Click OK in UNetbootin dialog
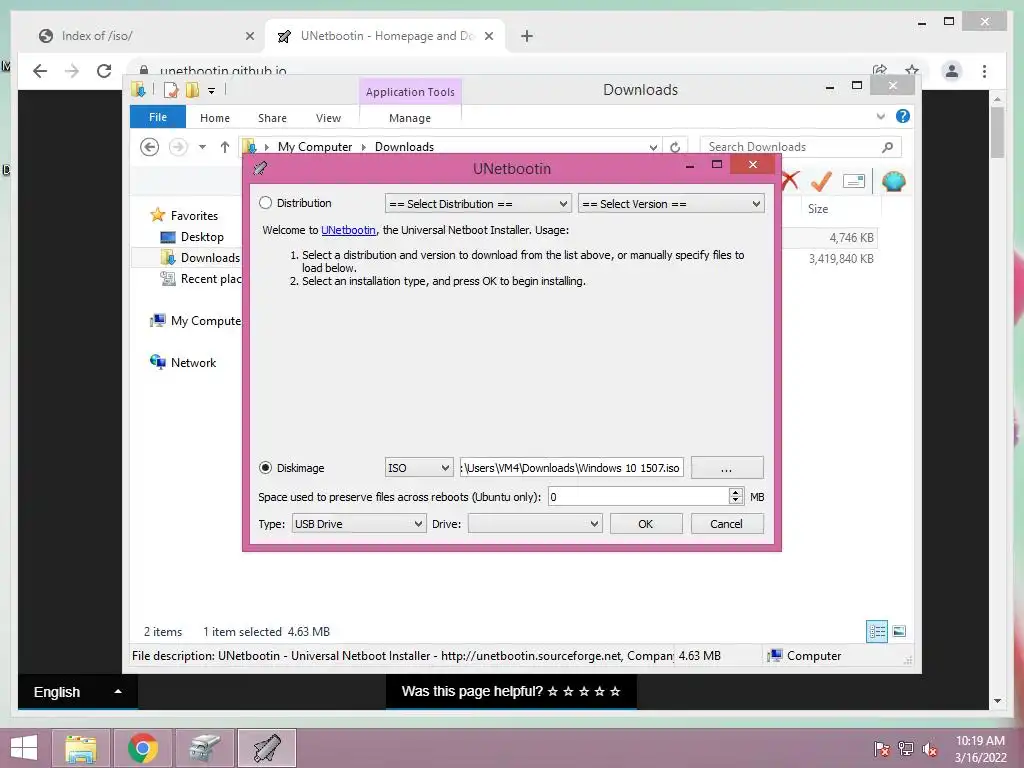The width and height of the screenshot is (1024, 768). 646,524
